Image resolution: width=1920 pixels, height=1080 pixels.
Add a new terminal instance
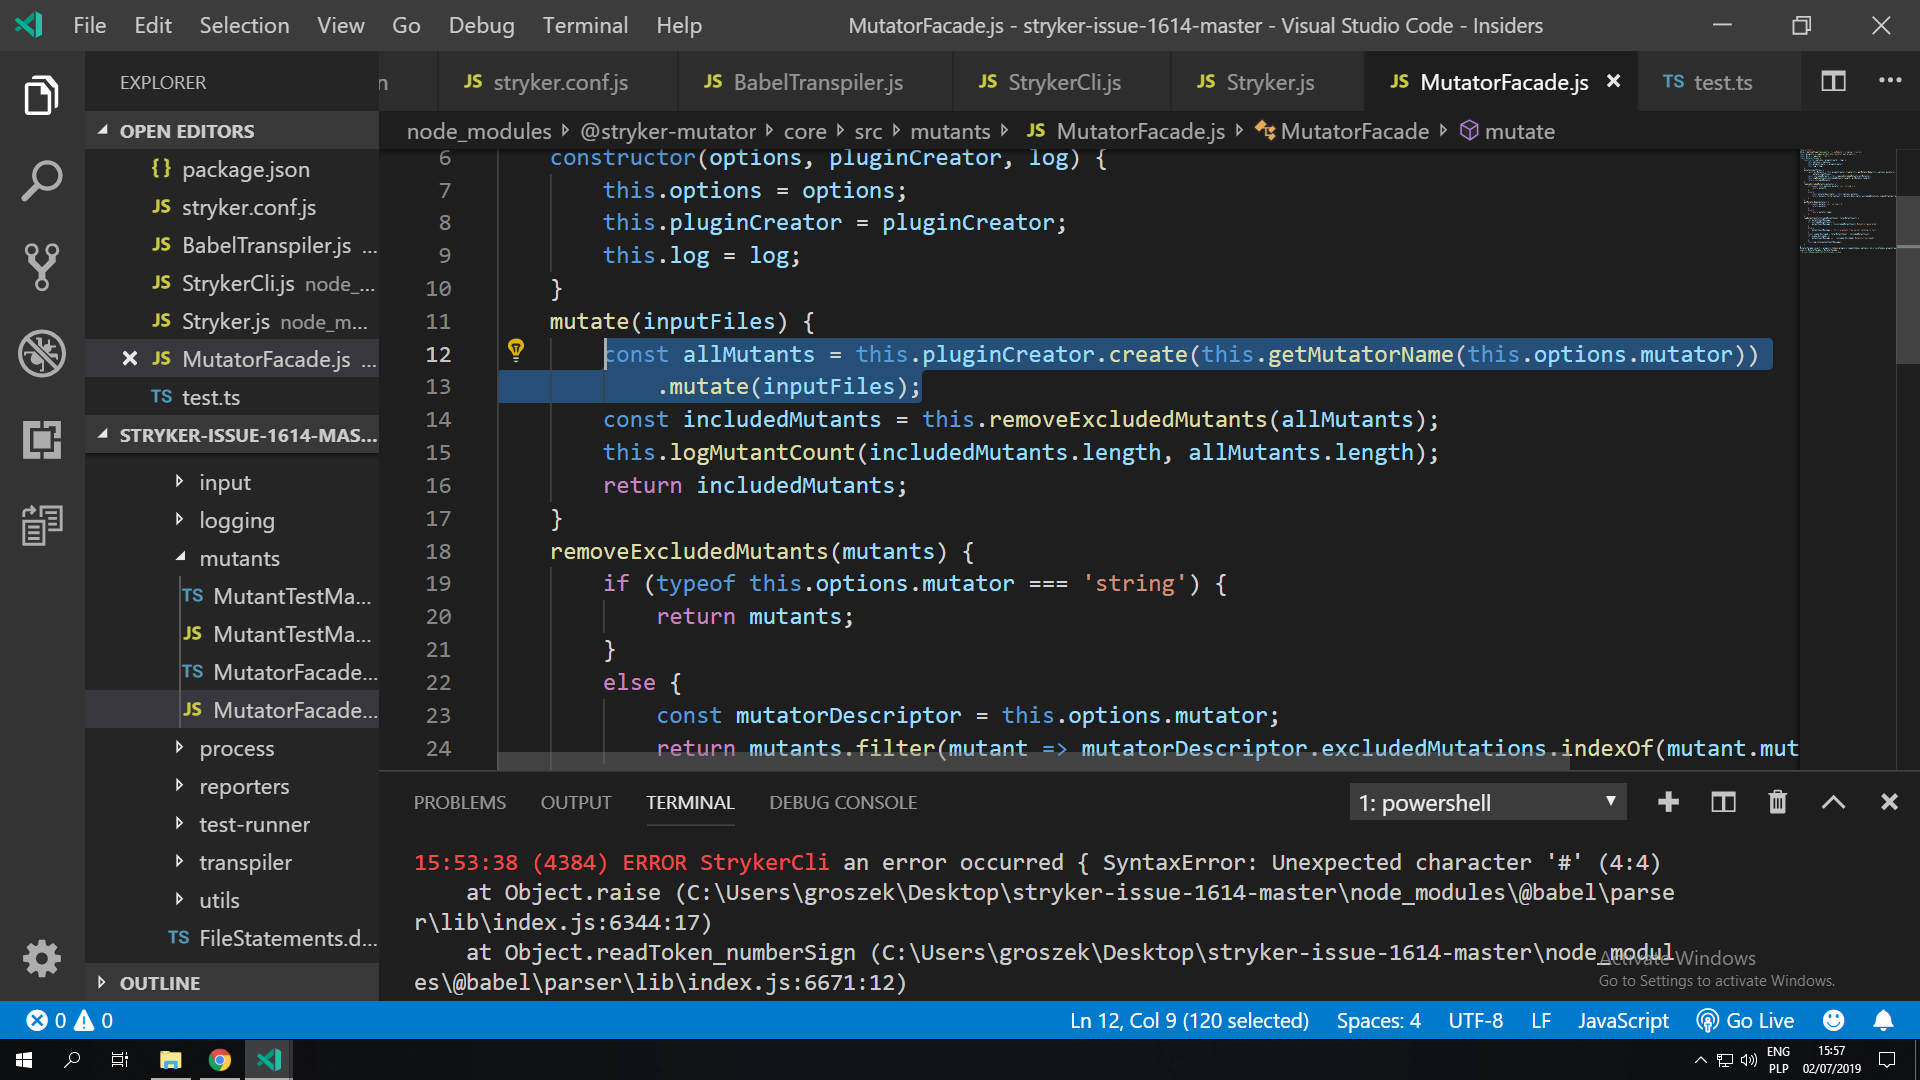[x=1668, y=802]
